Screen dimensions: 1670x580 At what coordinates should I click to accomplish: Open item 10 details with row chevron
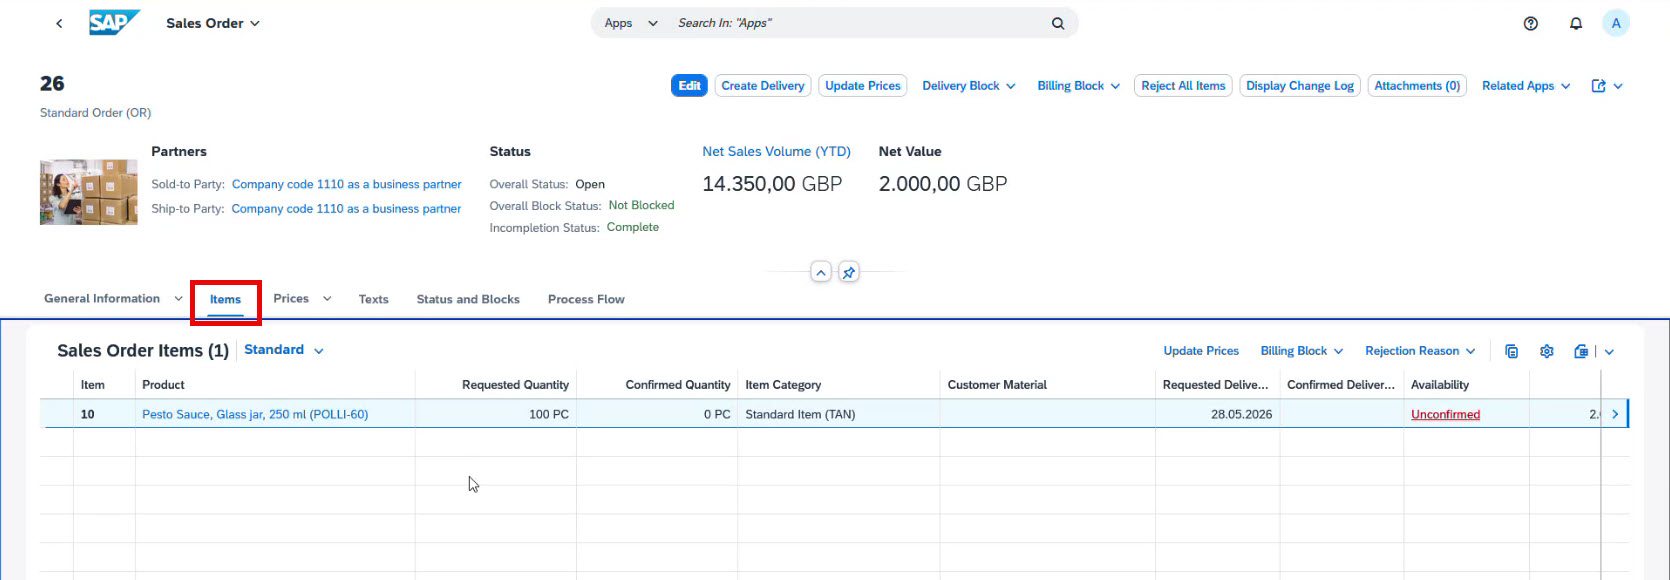[1615, 414]
